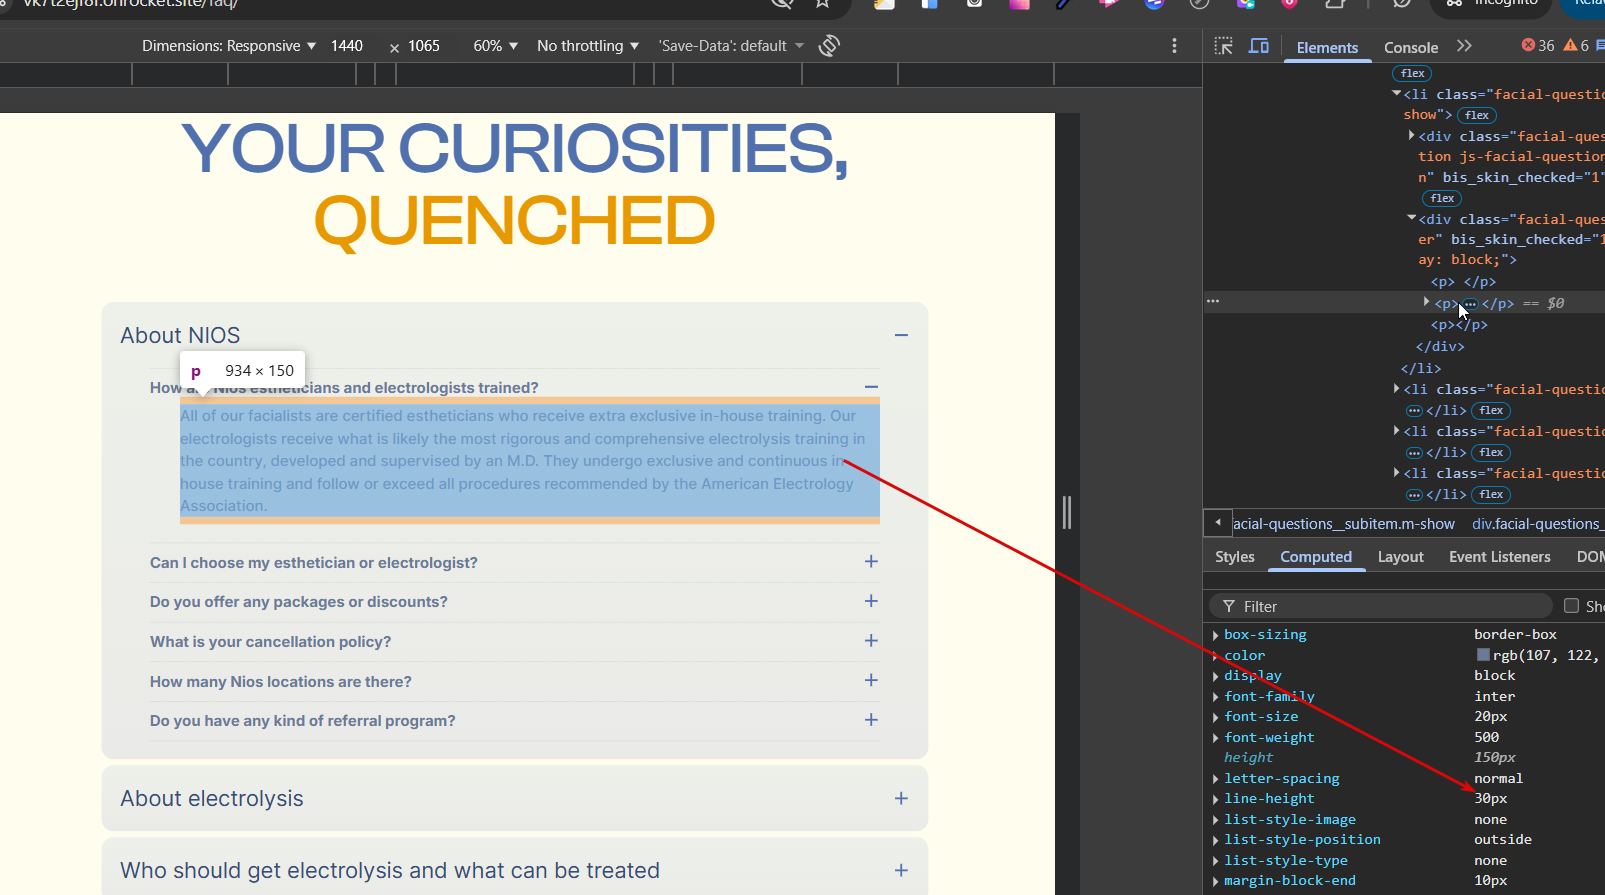The image size is (1605, 895).
Task: Click the red error count icon
Action: click(x=1528, y=45)
